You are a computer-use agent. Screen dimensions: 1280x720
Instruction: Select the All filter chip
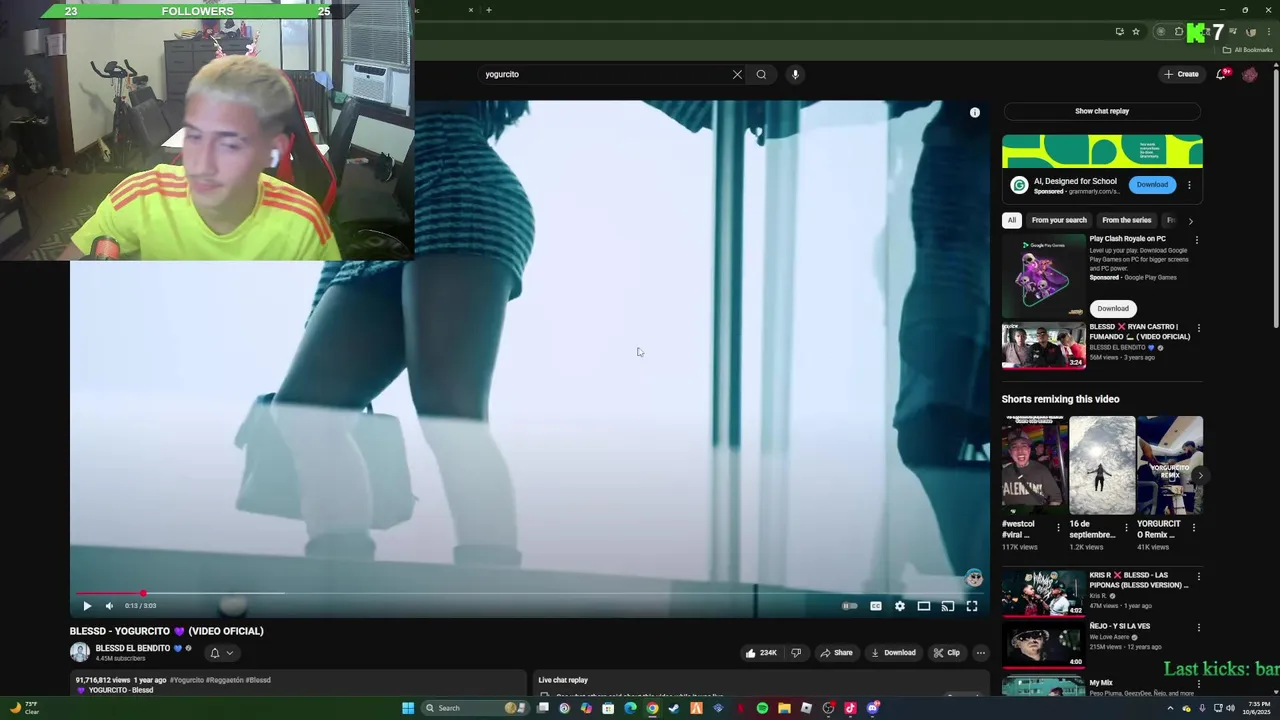(1012, 220)
